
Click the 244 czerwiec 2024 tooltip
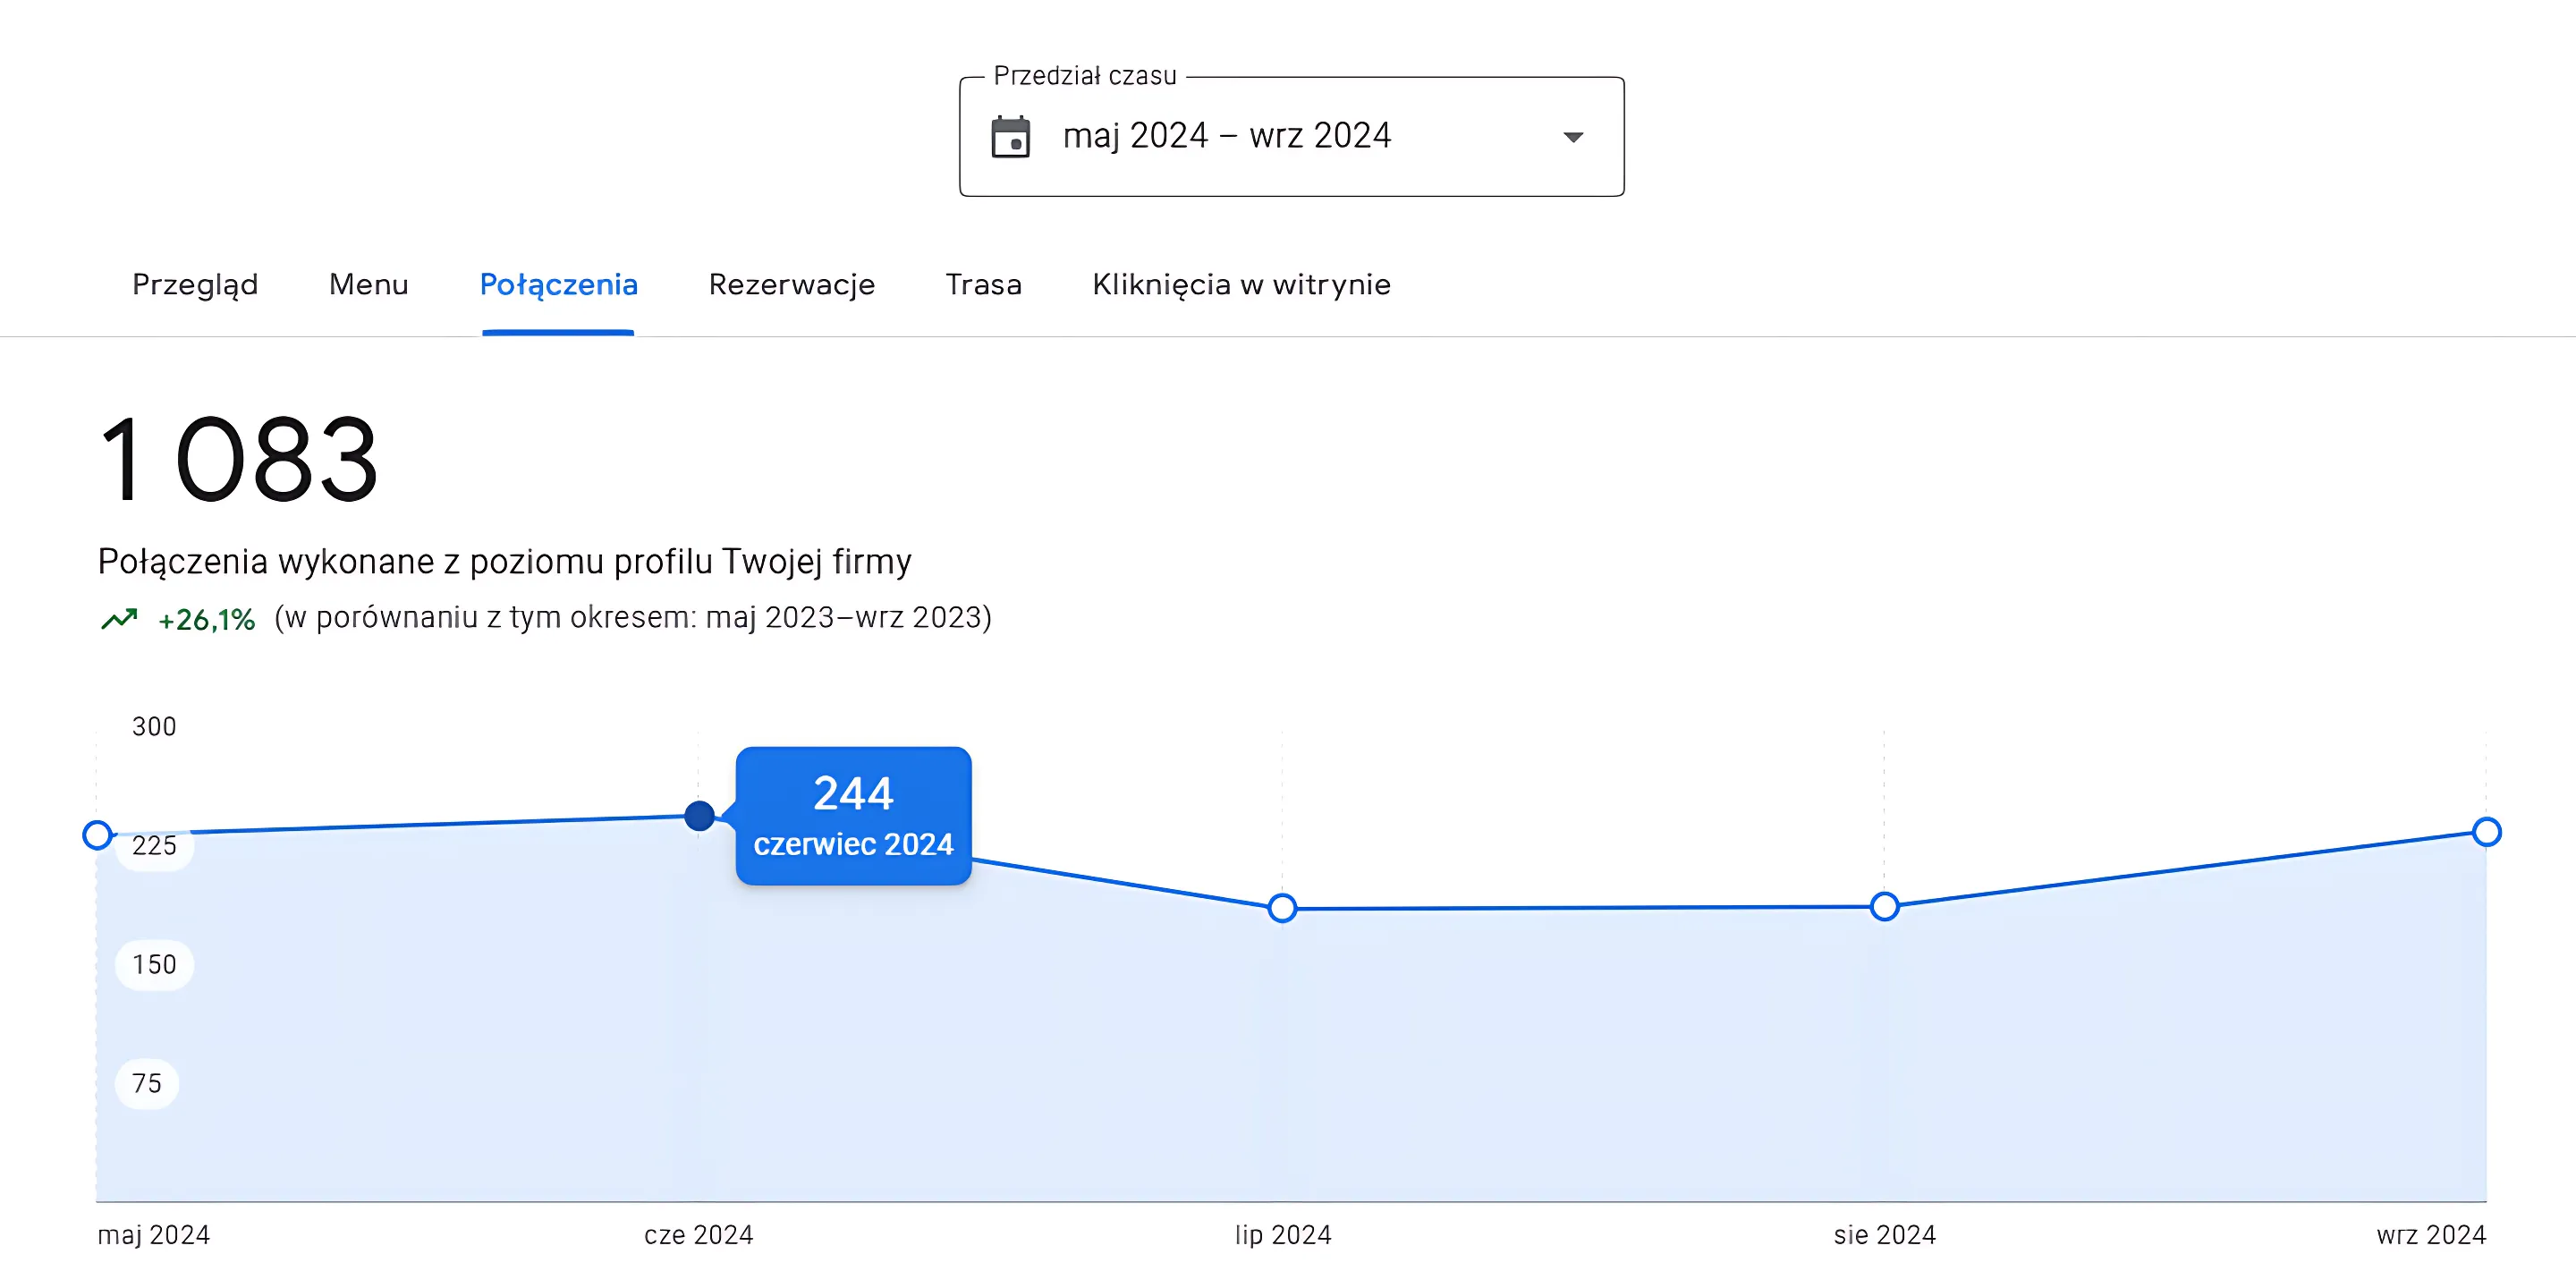853,816
